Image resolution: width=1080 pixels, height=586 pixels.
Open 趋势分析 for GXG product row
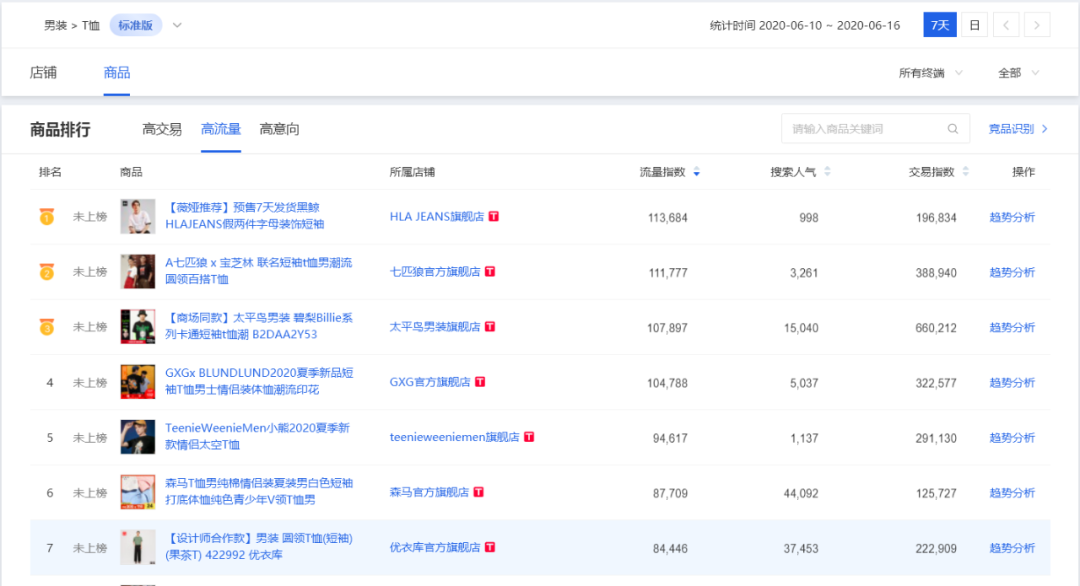point(1012,382)
